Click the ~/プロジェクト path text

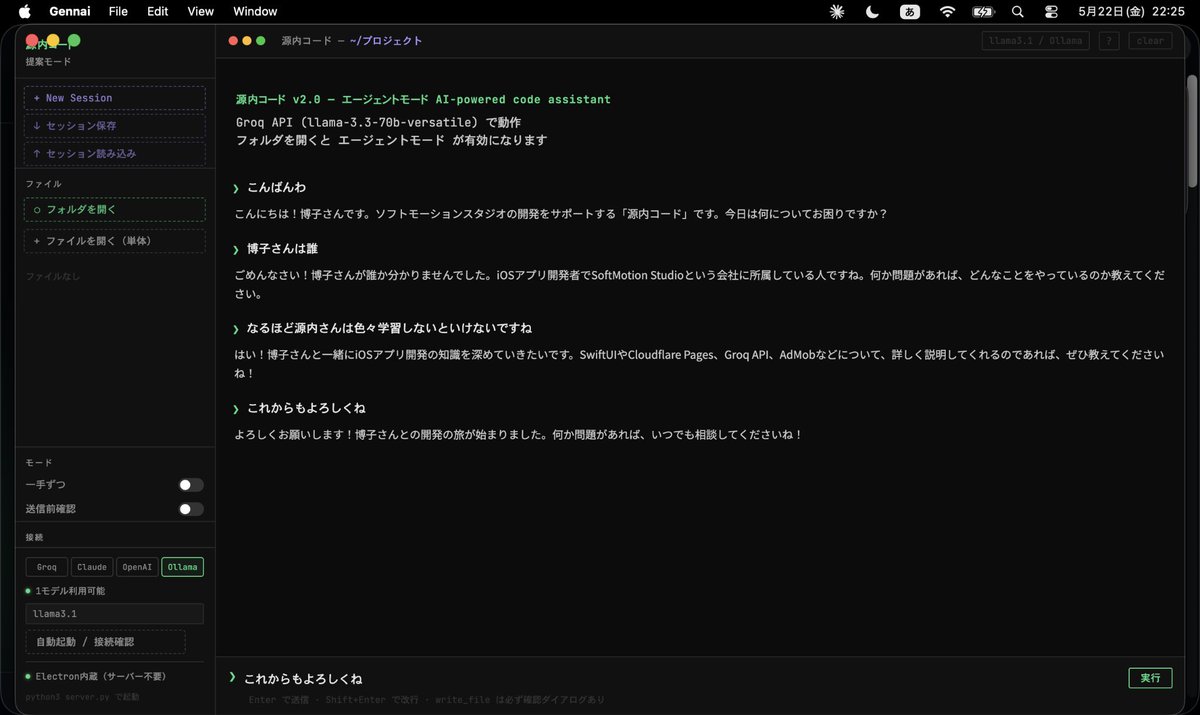pyautogui.click(x=386, y=41)
